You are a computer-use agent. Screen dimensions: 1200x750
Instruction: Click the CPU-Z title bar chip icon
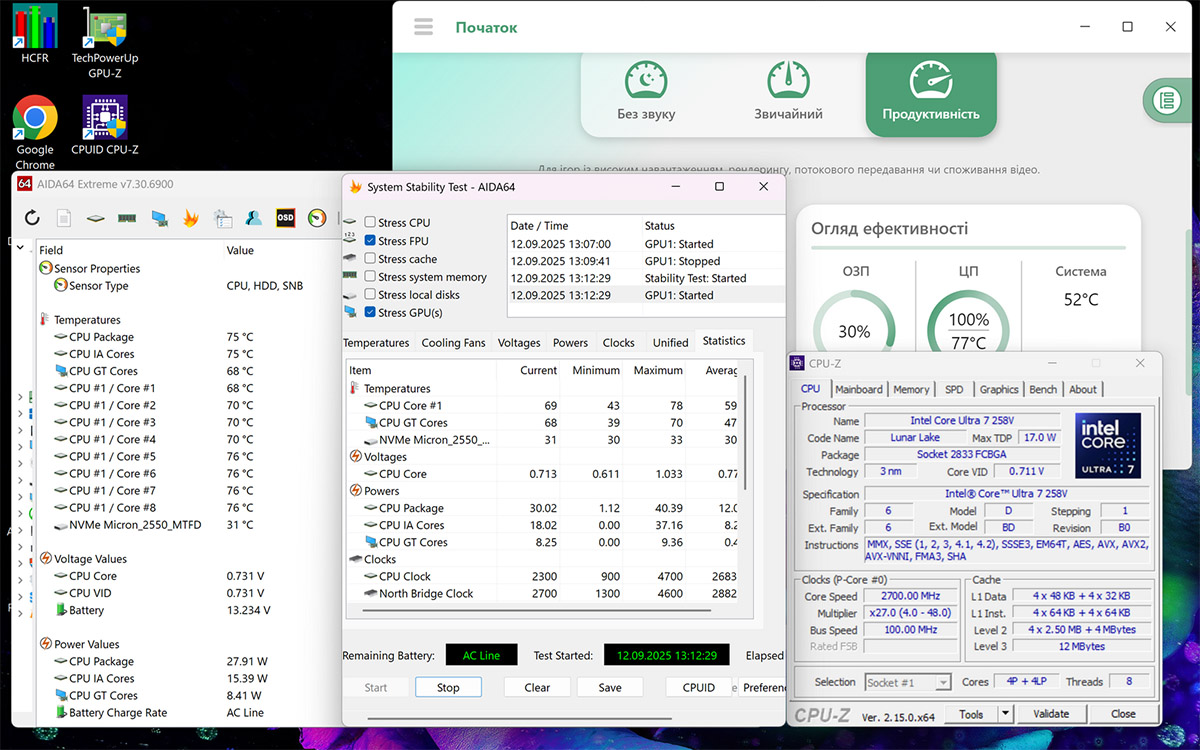coord(797,364)
